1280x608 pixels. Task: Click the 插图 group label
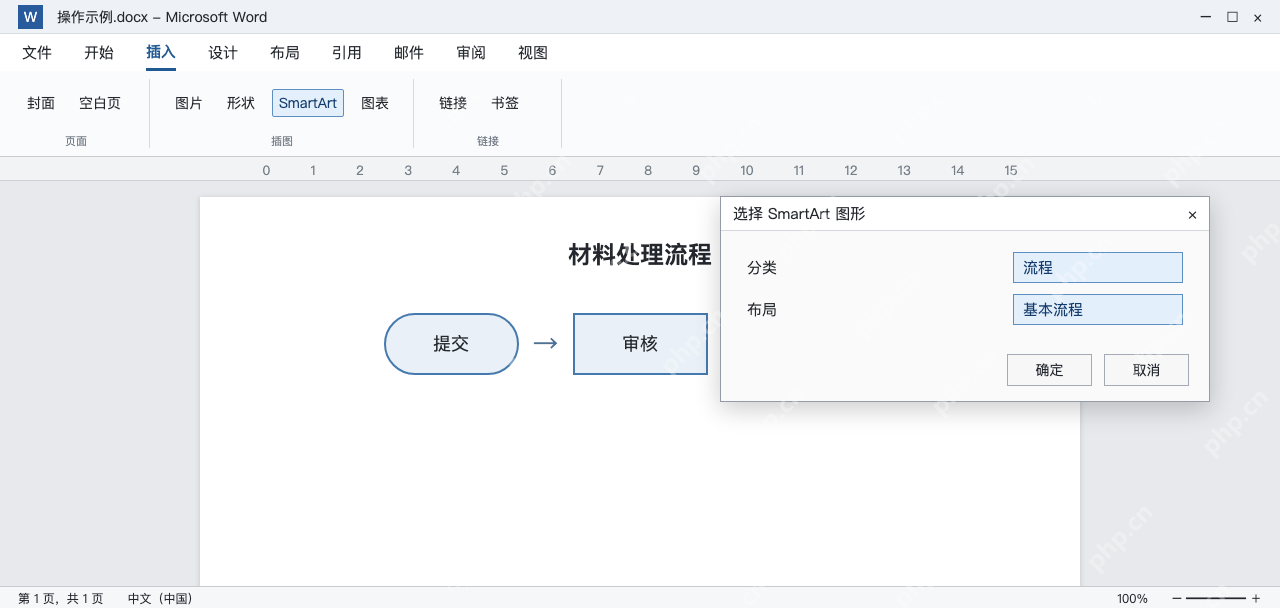[x=282, y=141]
